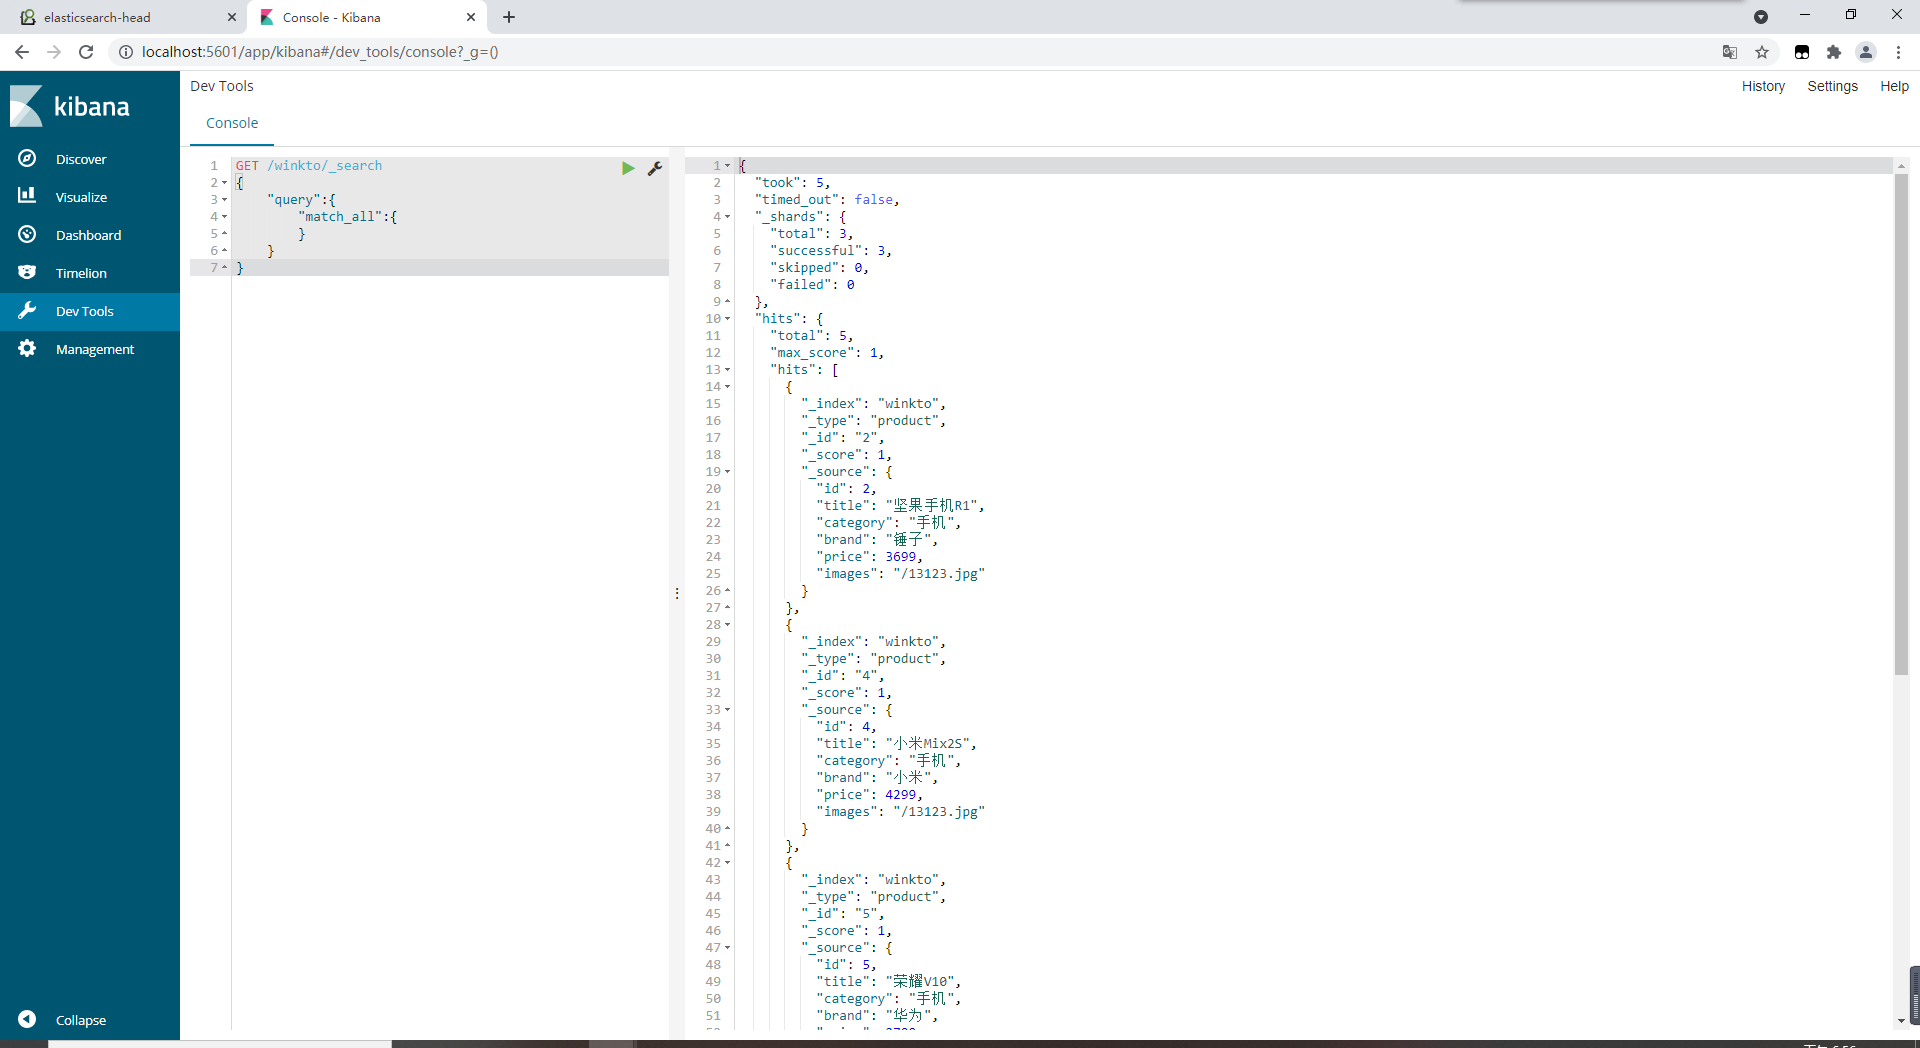Switch to the Console tab

point(232,123)
